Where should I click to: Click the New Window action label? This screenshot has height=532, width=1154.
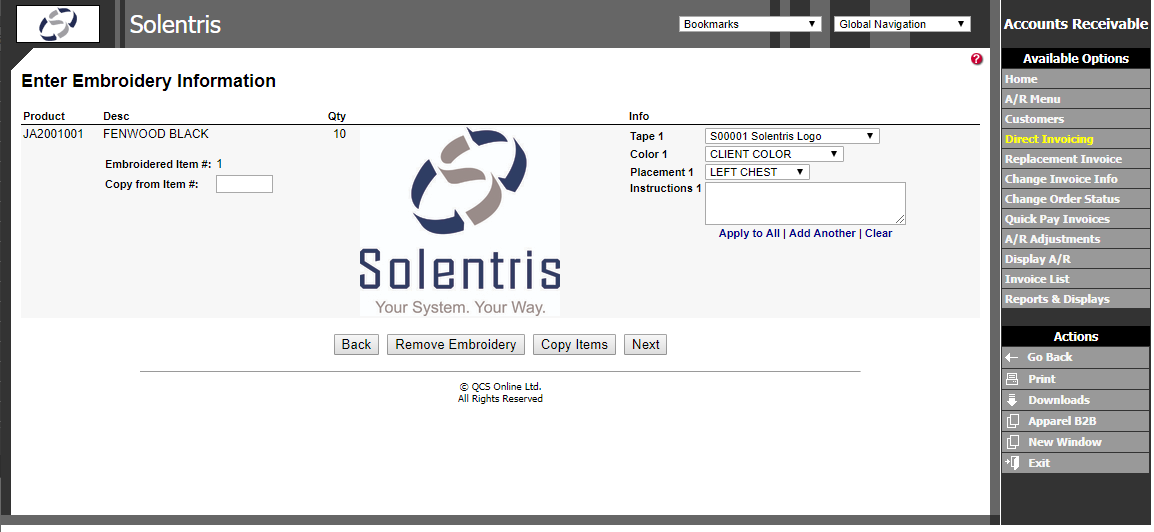(1065, 442)
